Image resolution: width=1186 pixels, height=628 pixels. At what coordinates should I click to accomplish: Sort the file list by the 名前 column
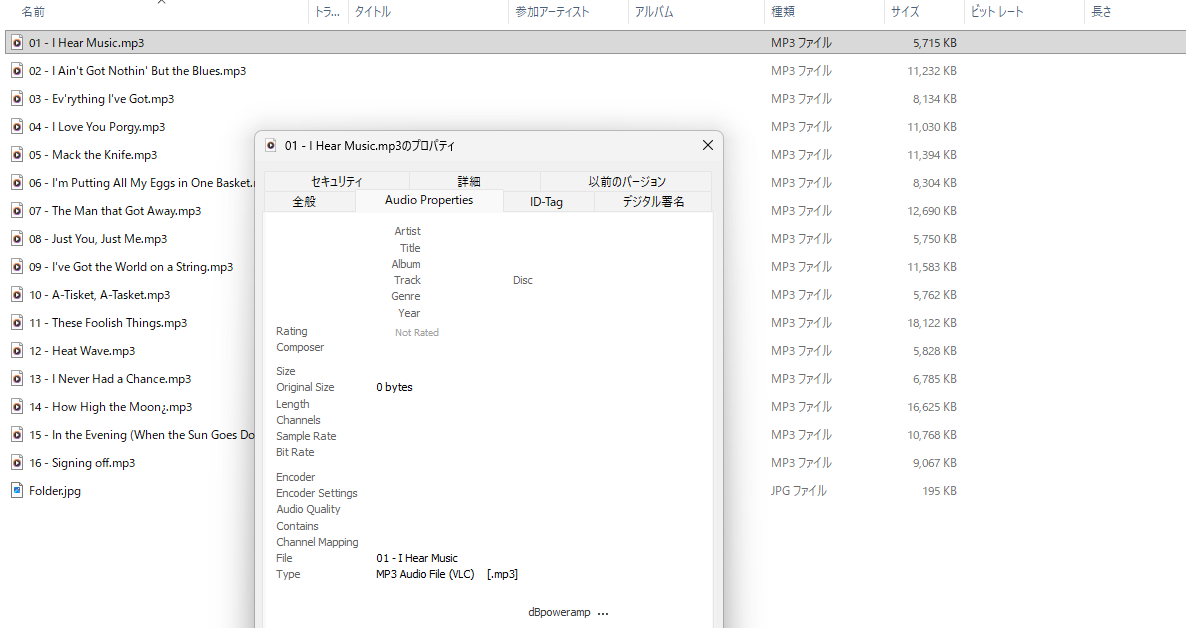coord(34,12)
